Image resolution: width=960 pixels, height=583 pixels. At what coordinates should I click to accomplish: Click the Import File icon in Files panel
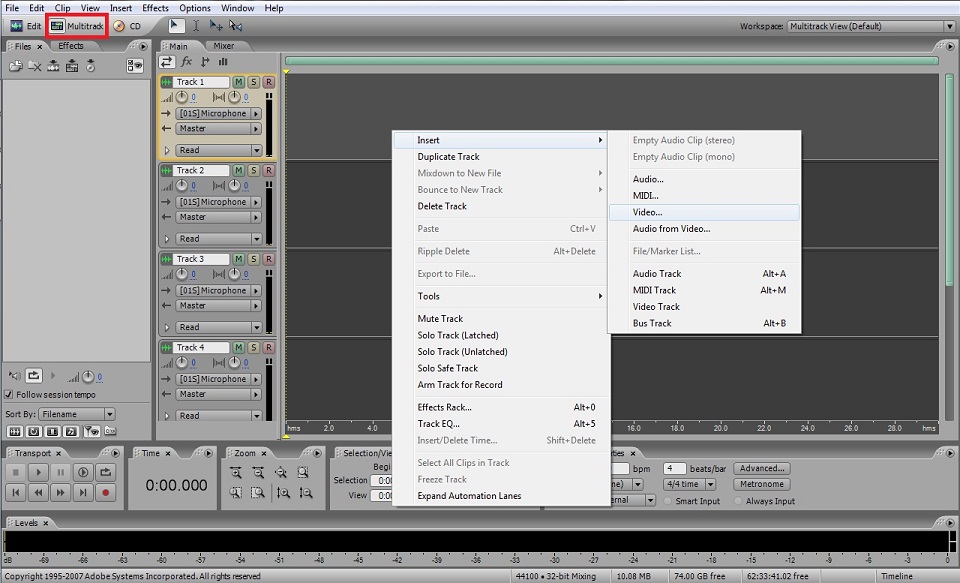pos(15,66)
